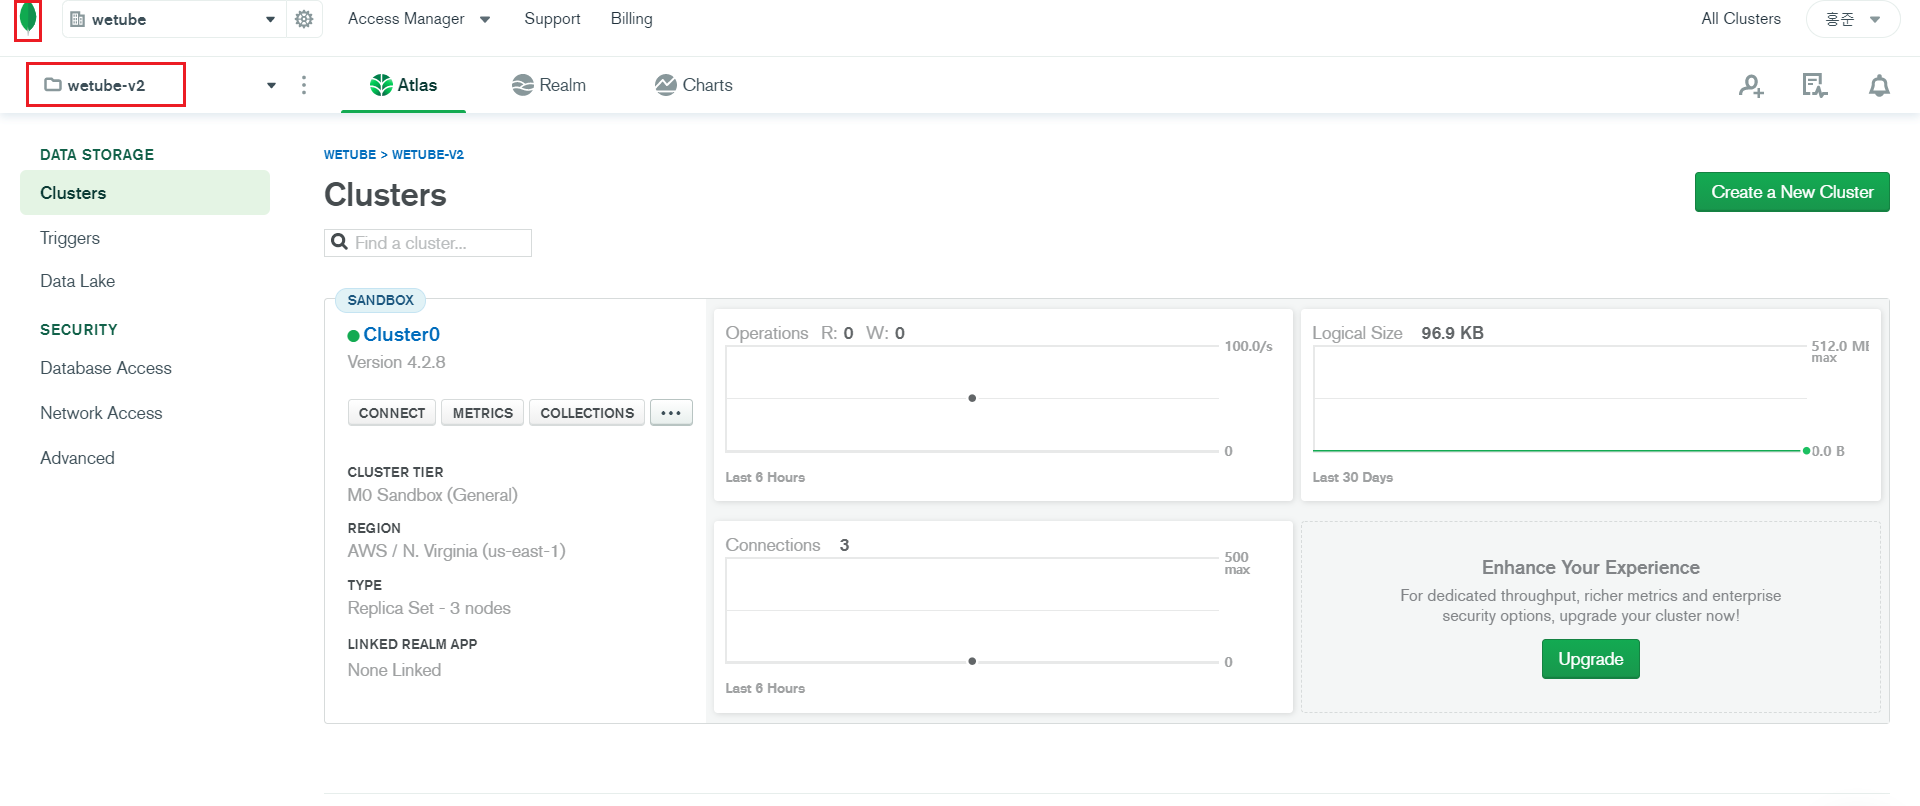Click the METRICS button

click(483, 413)
